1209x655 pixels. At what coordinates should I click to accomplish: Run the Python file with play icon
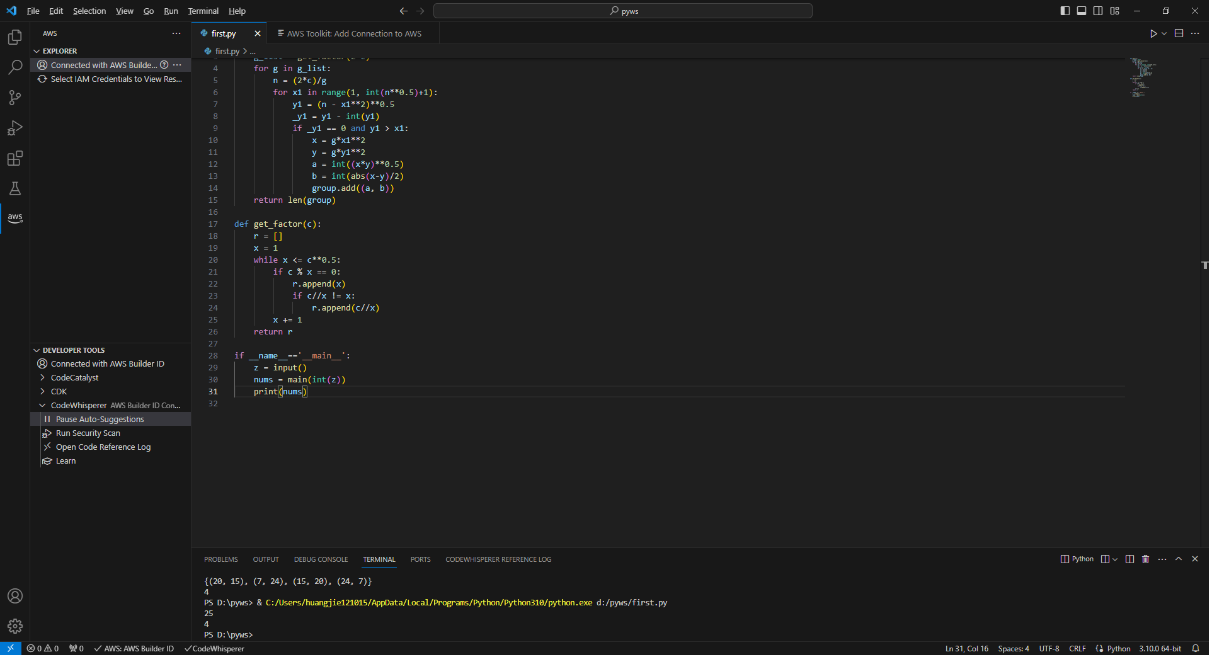click(1153, 33)
